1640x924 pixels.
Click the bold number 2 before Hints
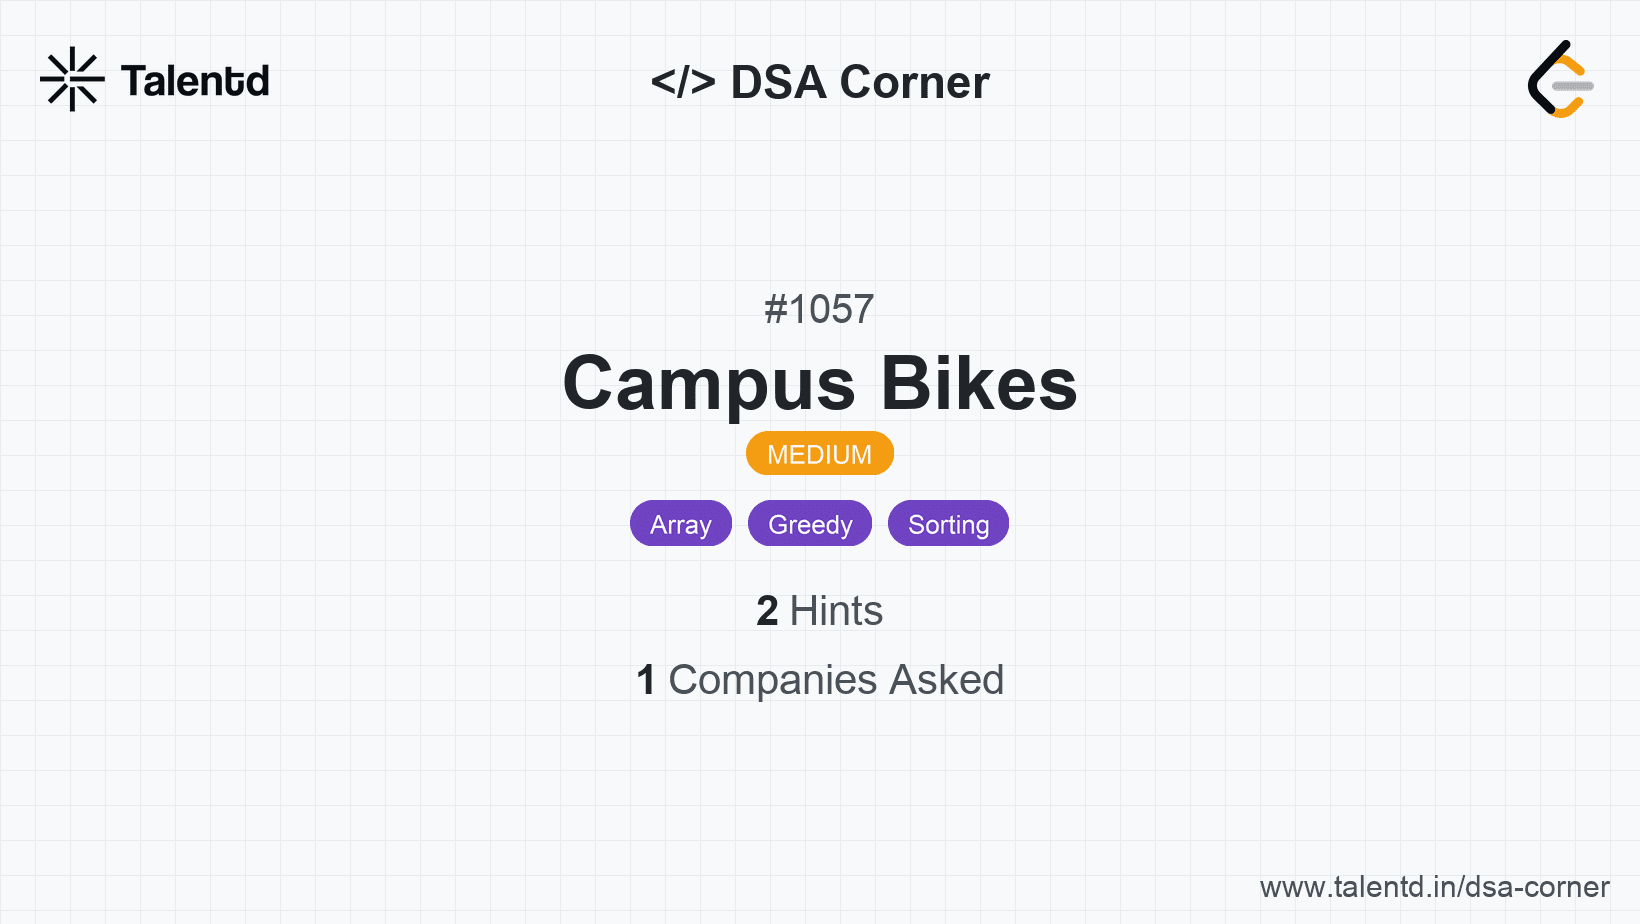767,611
